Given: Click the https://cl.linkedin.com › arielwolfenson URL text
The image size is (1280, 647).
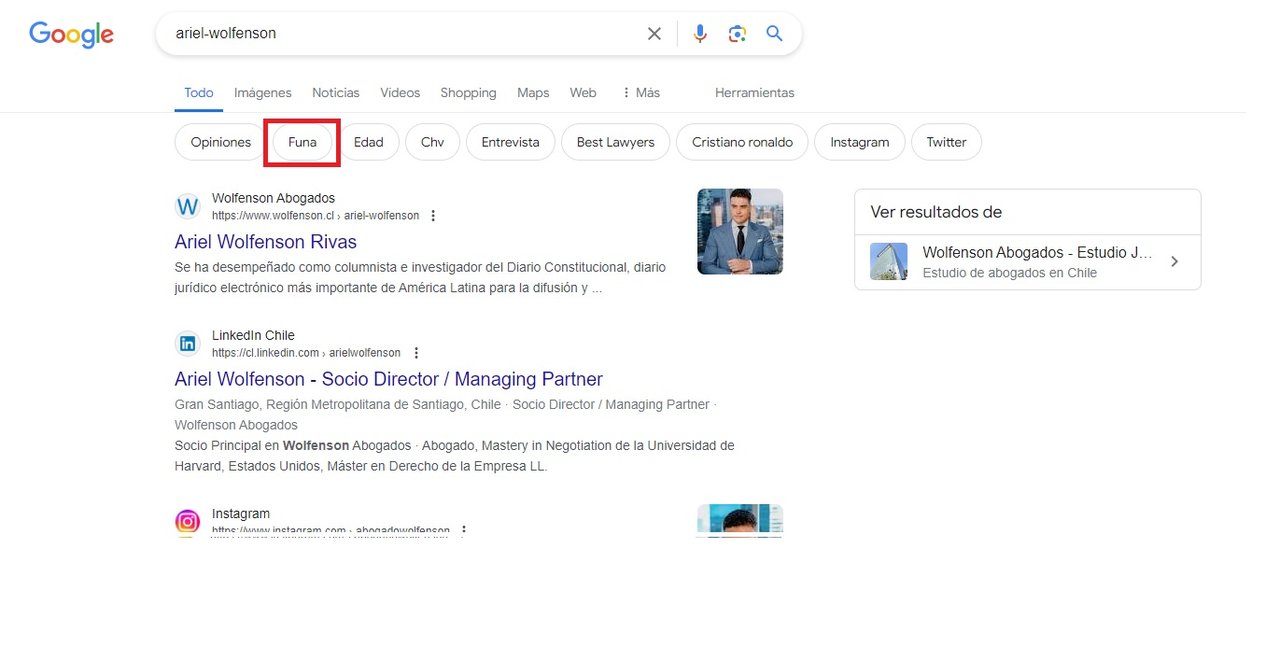Looking at the screenshot, I should (x=306, y=353).
